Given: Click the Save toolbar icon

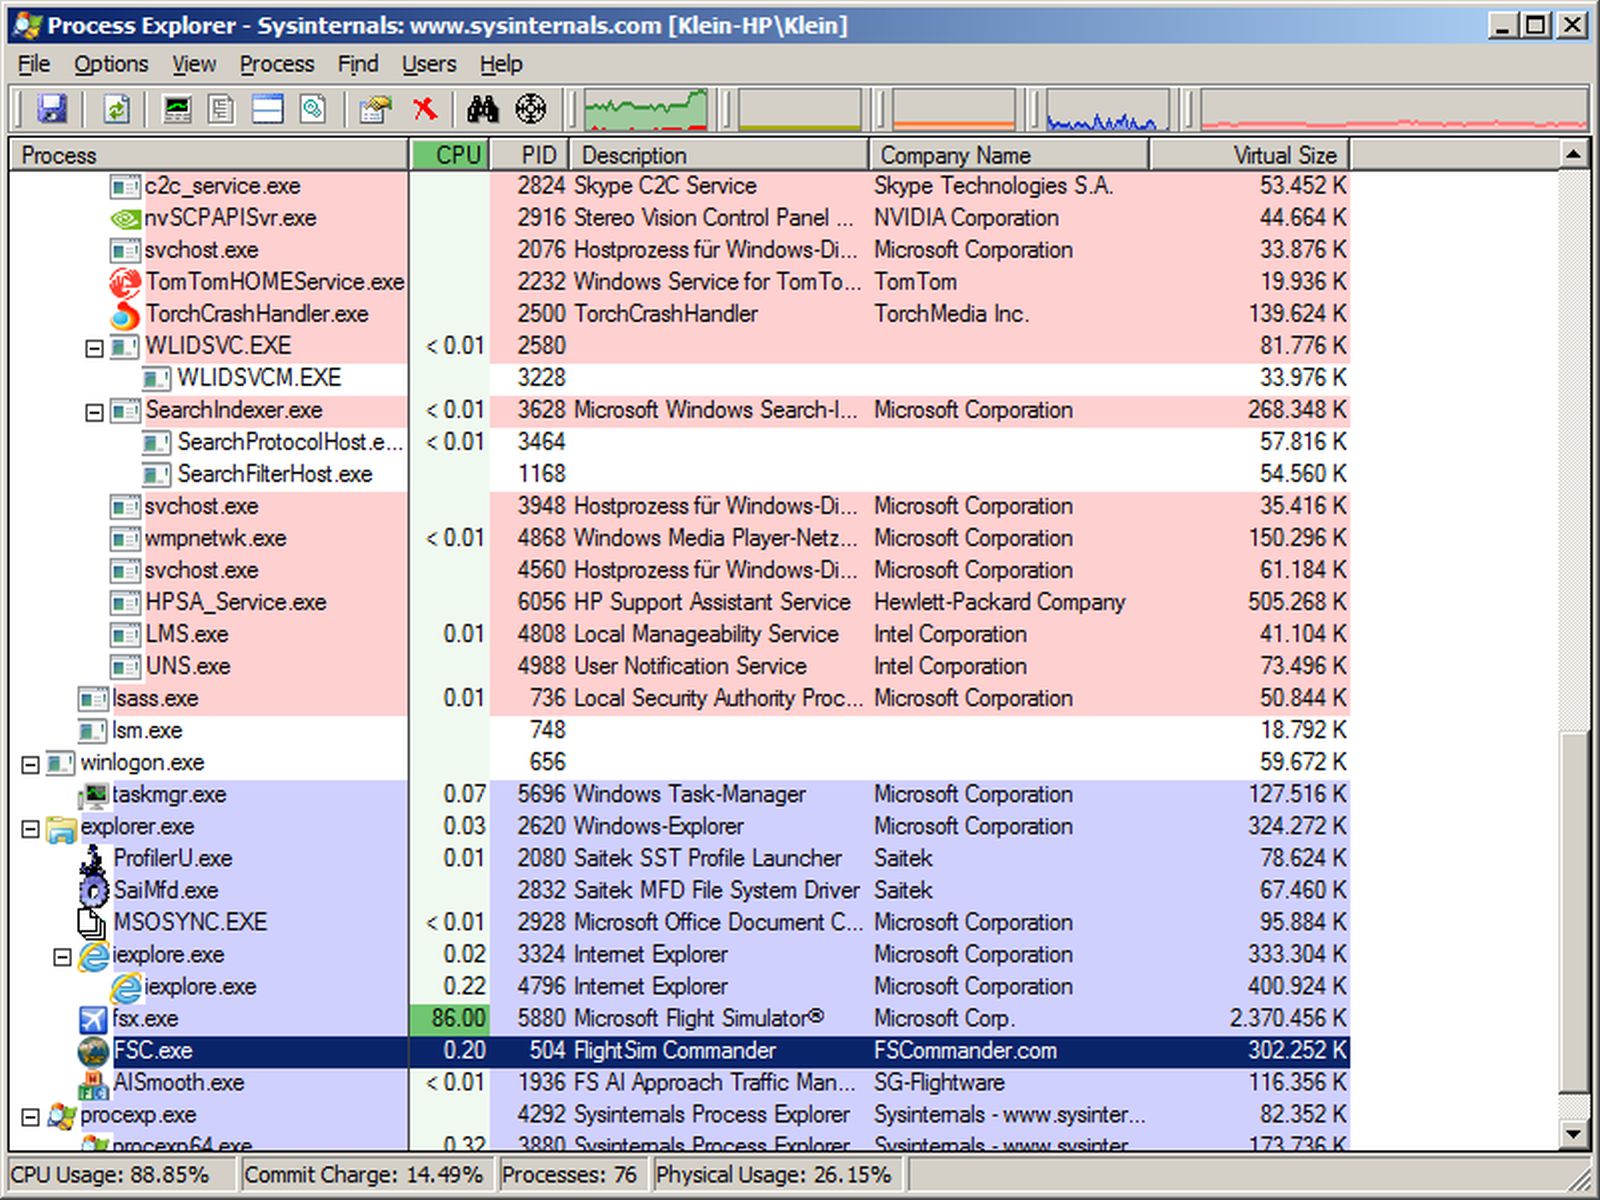Looking at the screenshot, I should click(51, 109).
